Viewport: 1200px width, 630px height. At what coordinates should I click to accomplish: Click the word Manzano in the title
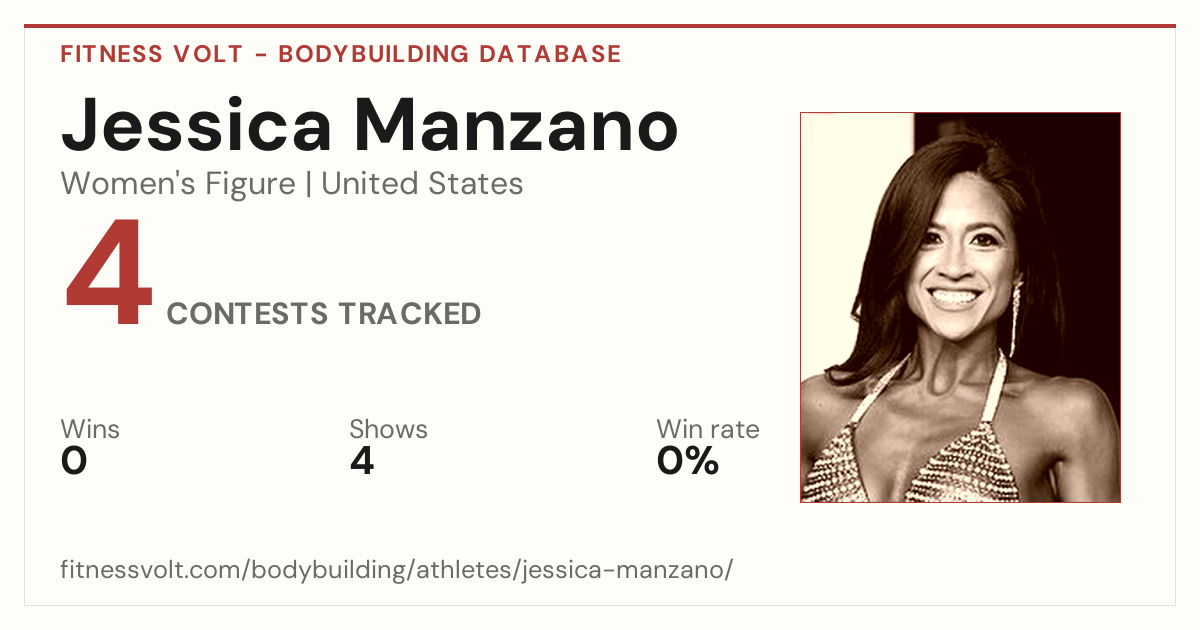[x=516, y=126]
